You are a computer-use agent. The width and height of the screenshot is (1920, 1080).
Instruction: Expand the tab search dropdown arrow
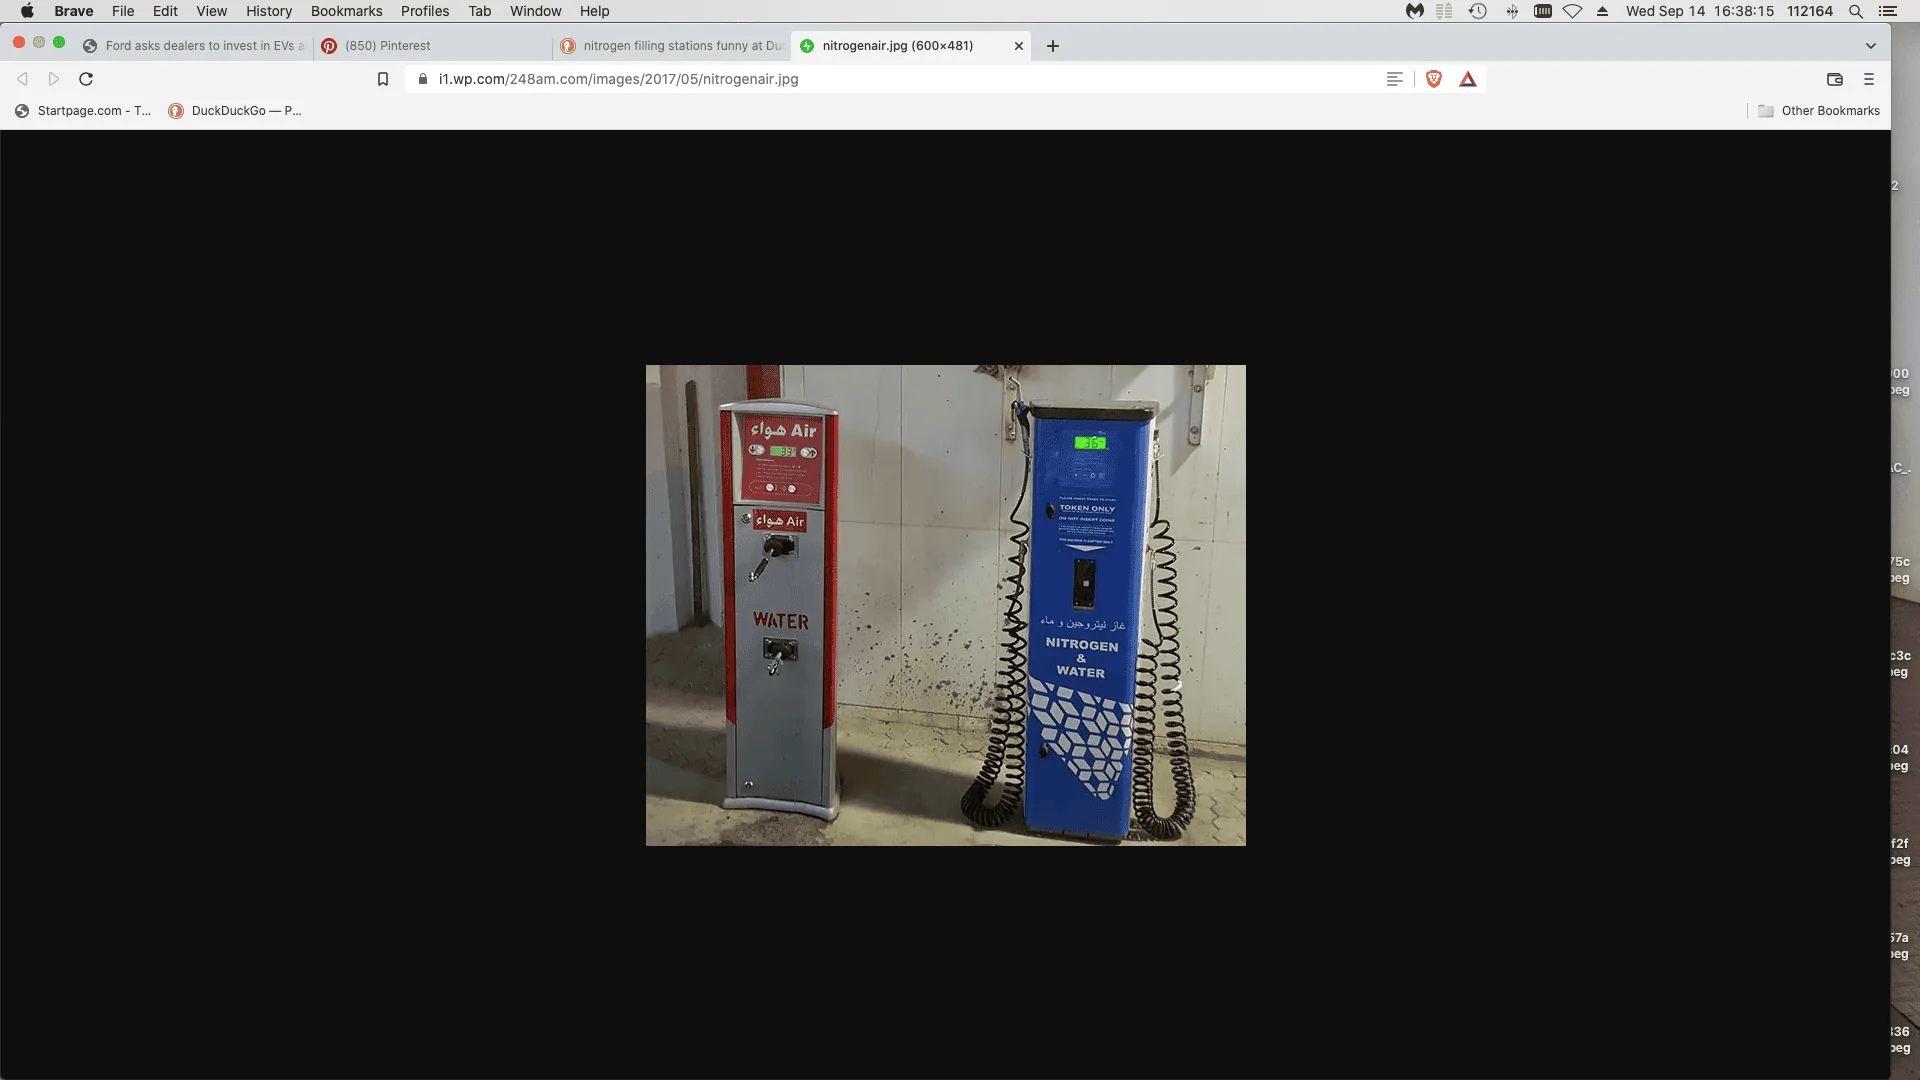click(1871, 46)
